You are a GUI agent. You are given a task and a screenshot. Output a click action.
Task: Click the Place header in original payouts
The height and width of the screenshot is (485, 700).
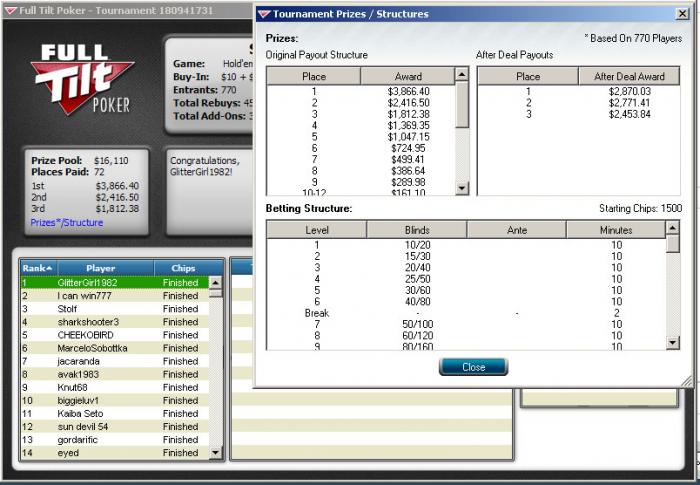[313, 76]
